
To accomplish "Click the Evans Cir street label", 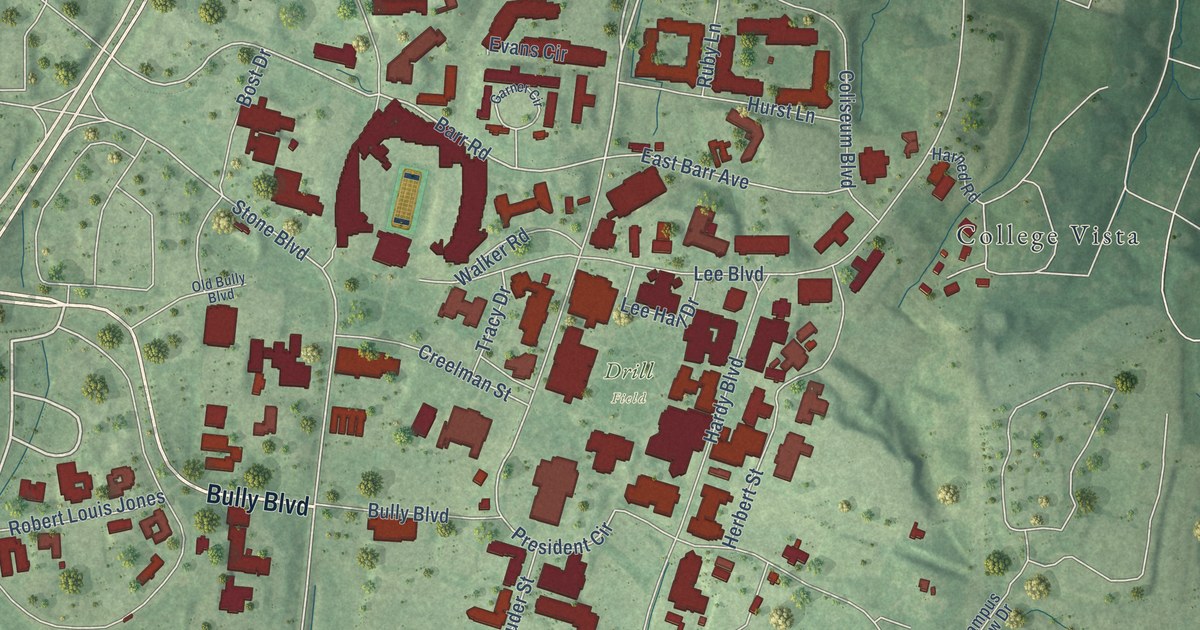I will (x=527, y=51).
